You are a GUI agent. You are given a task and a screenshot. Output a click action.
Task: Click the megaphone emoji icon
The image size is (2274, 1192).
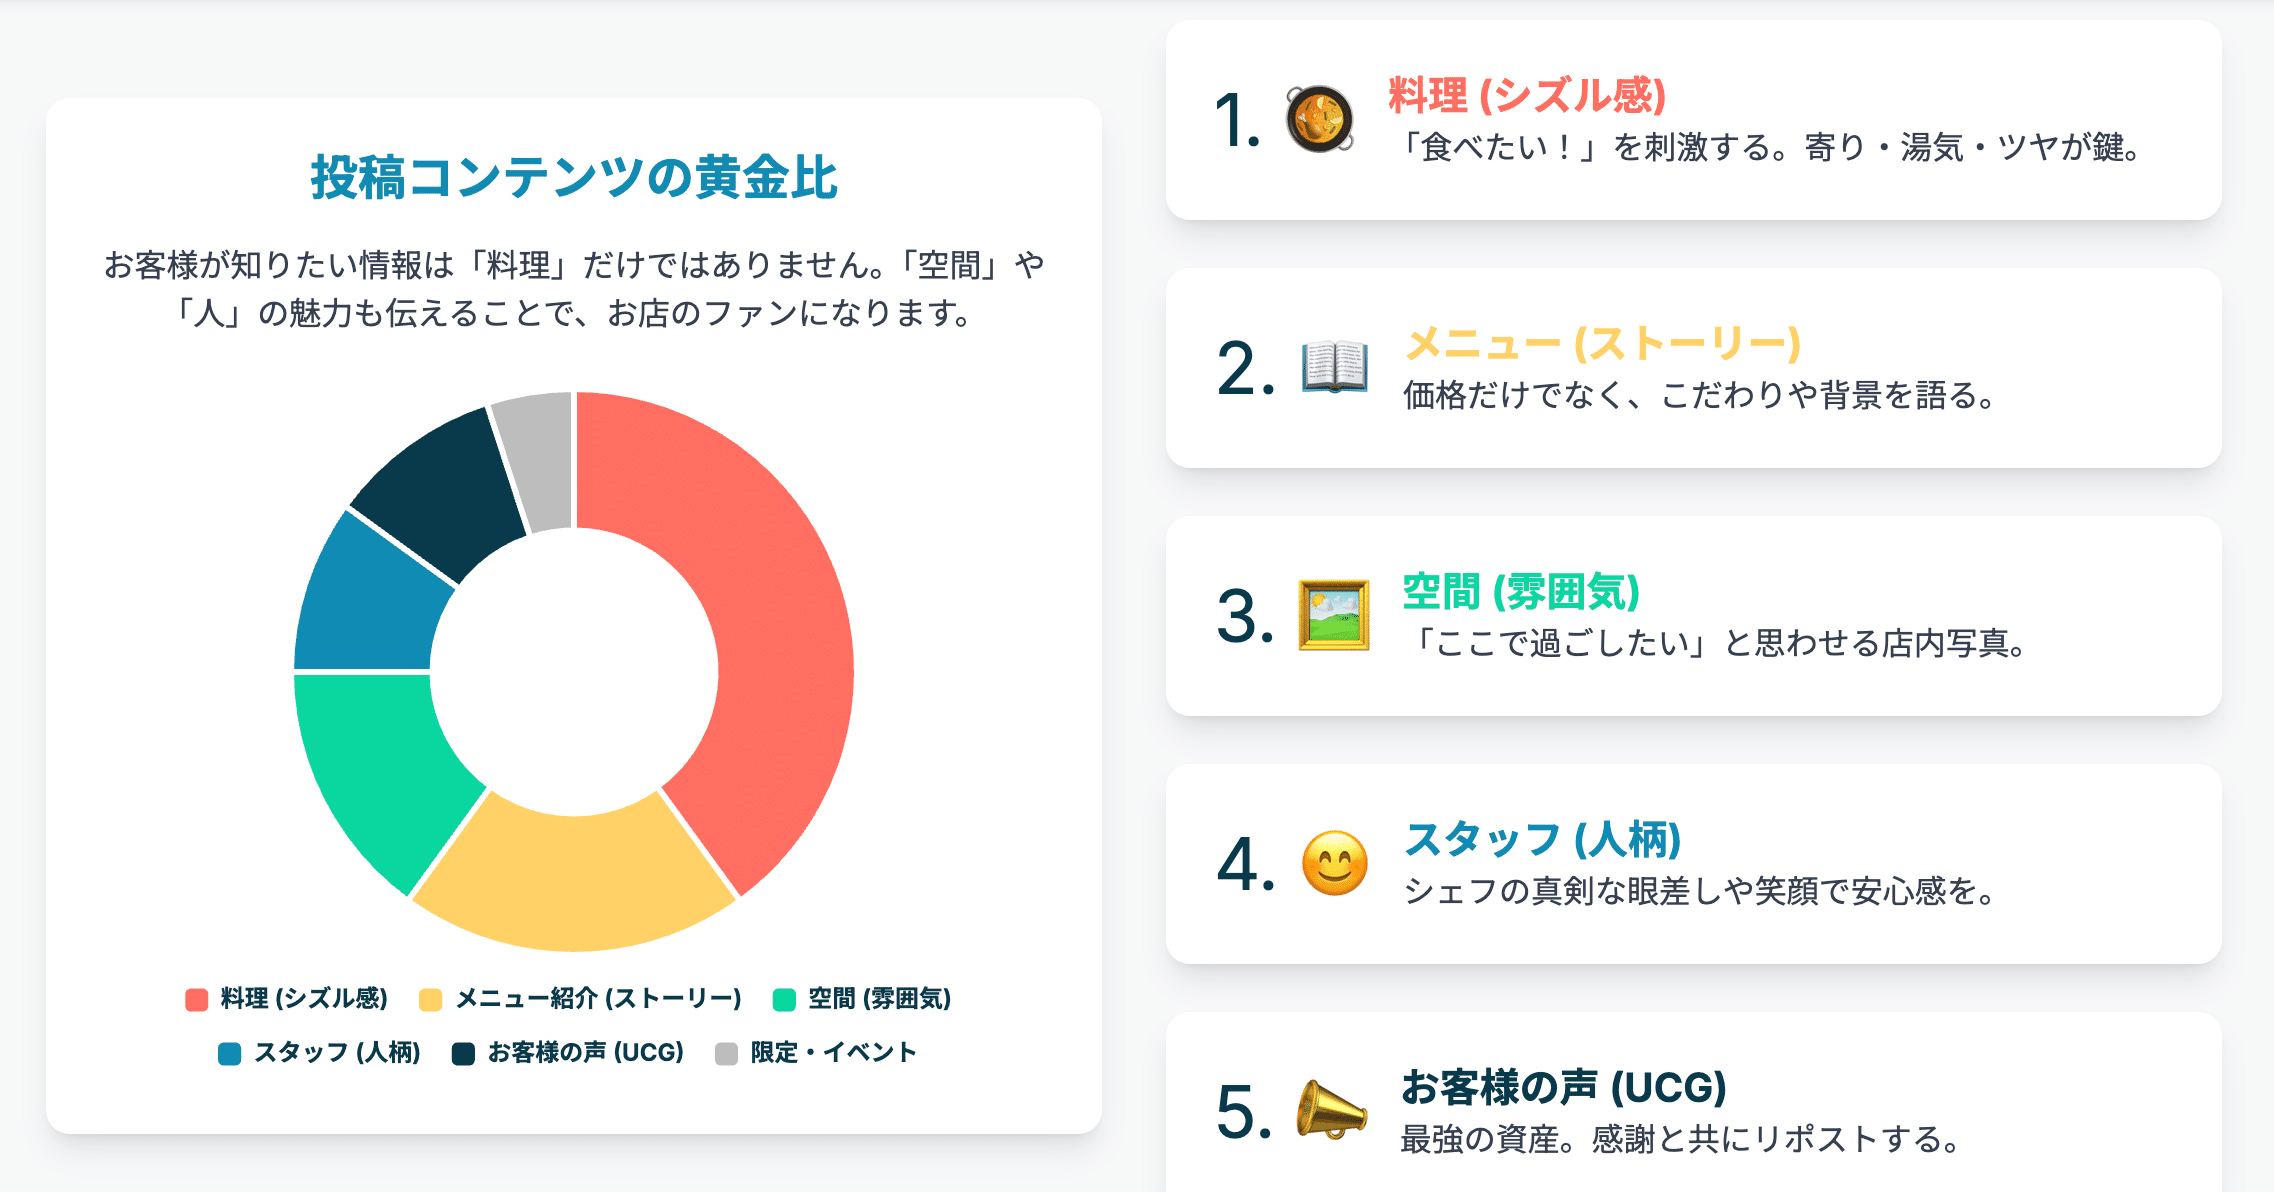click(x=1331, y=1110)
